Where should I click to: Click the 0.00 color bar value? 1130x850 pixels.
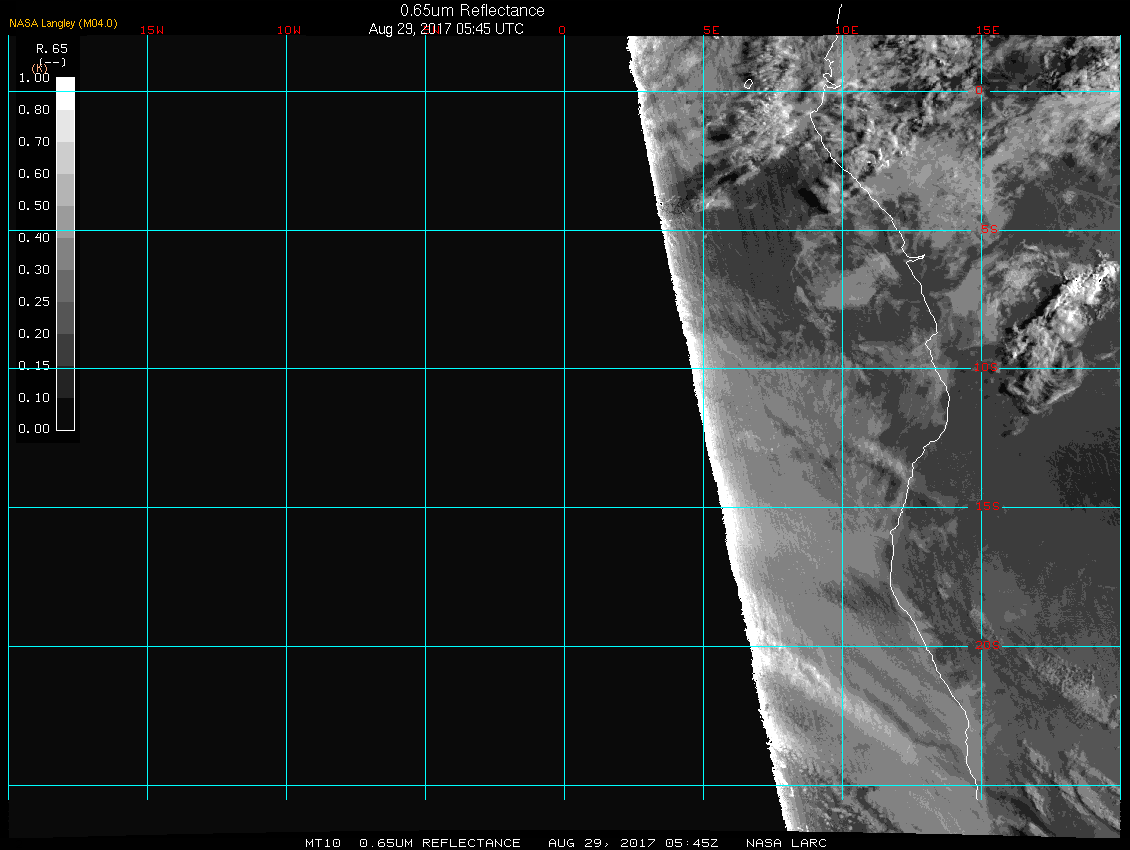34,429
